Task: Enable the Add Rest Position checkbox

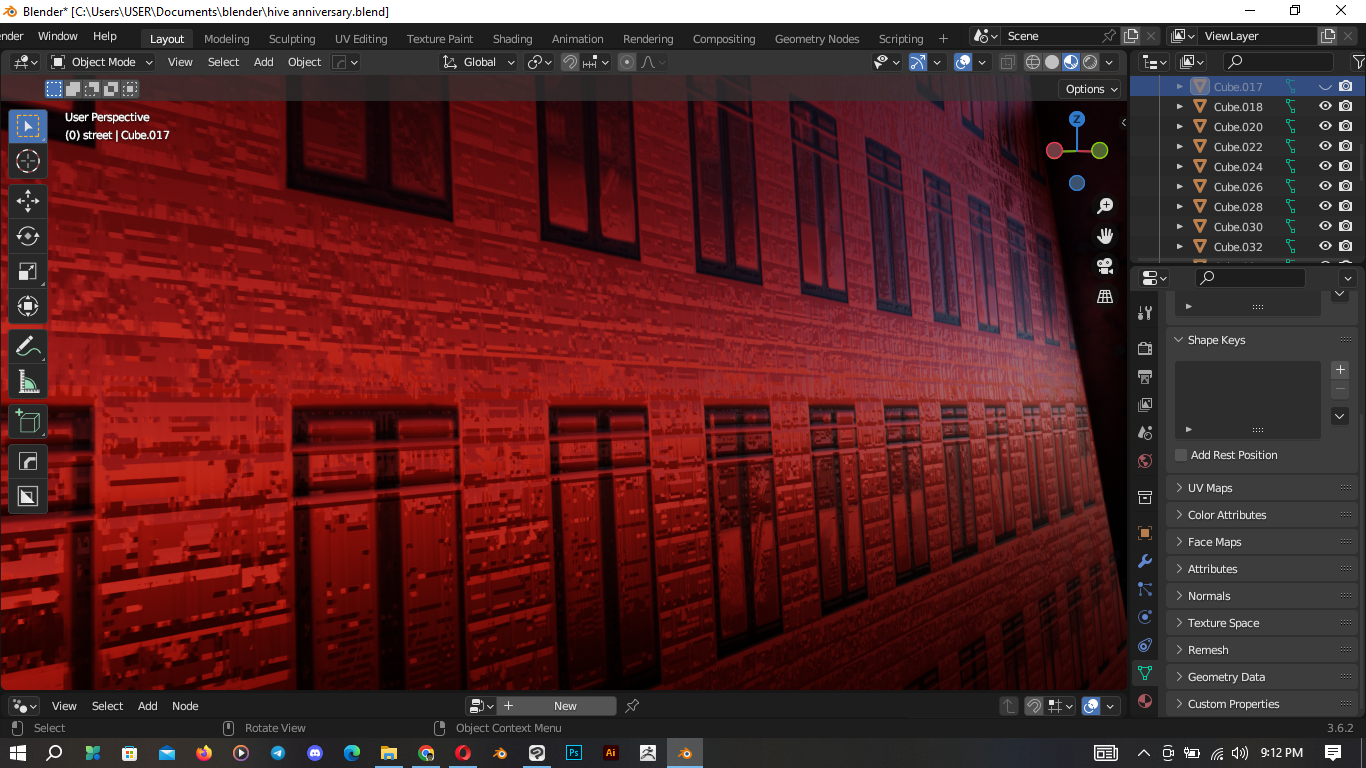Action: click(x=1181, y=455)
